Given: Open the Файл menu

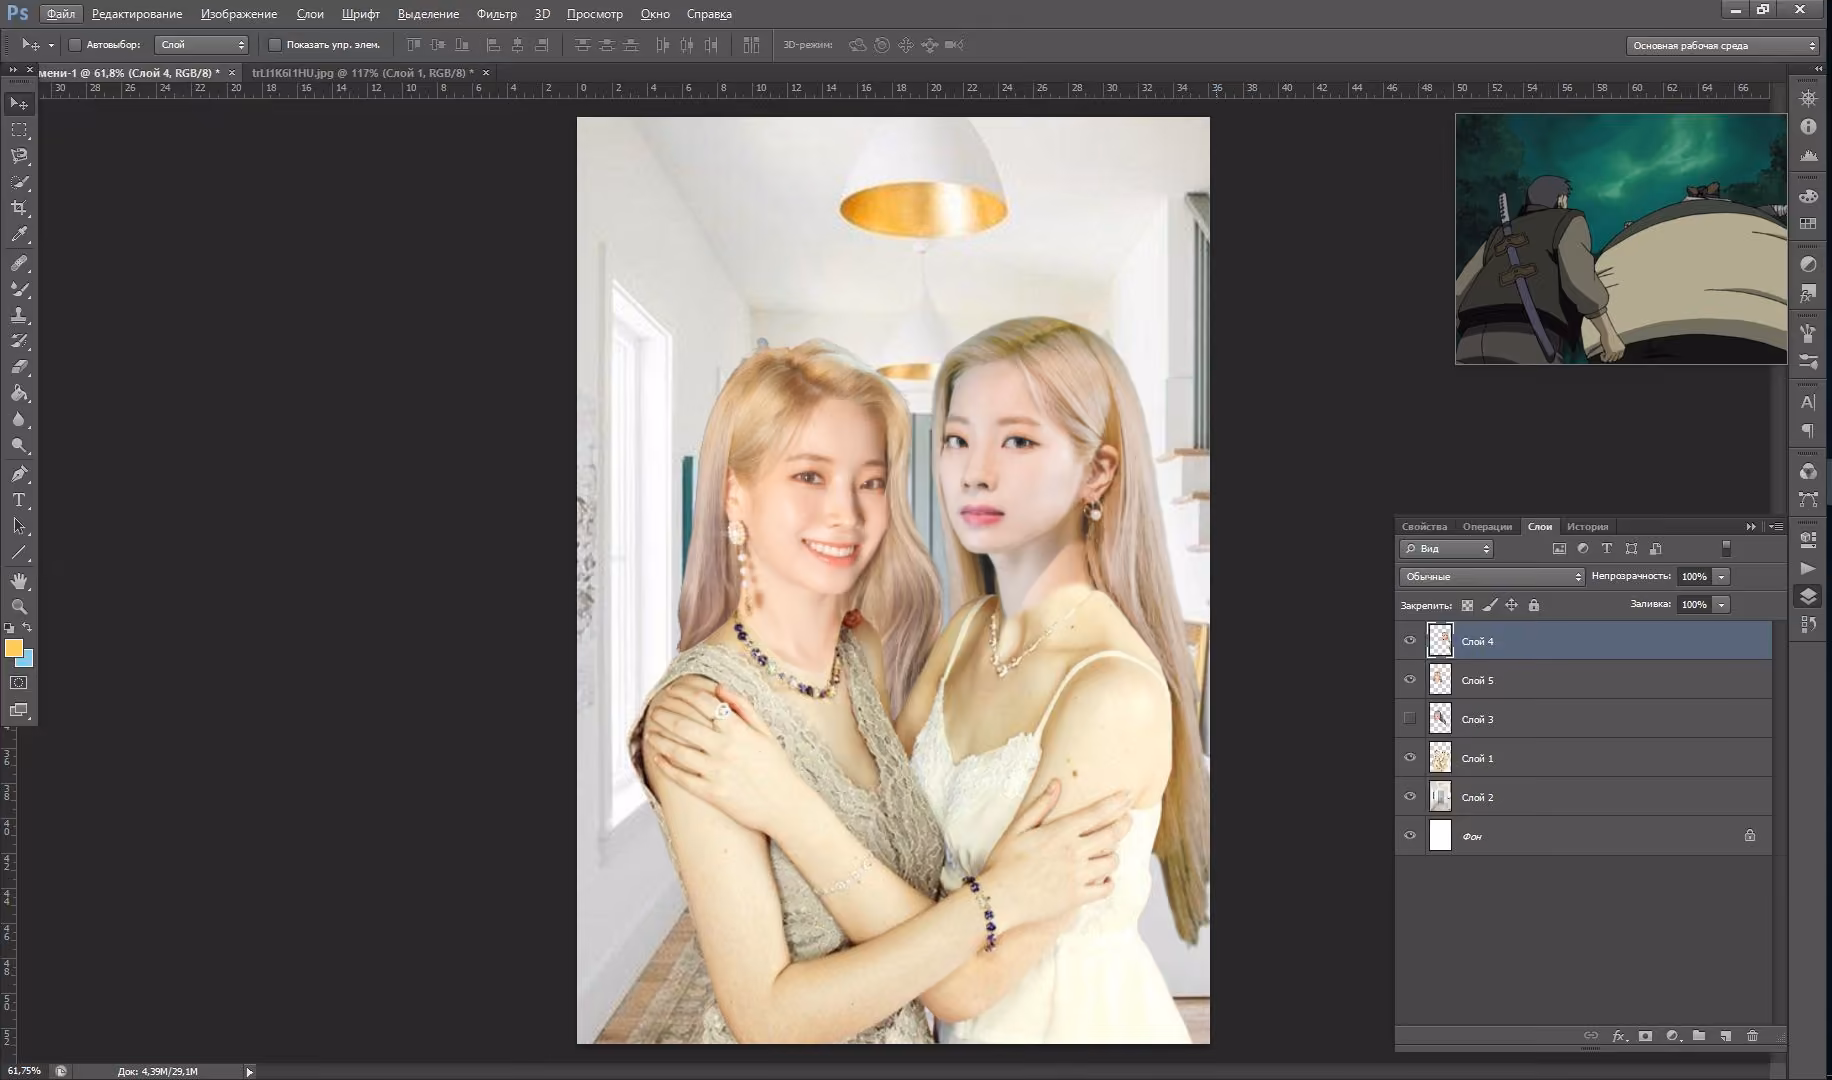Looking at the screenshot, I should point(60,14).
